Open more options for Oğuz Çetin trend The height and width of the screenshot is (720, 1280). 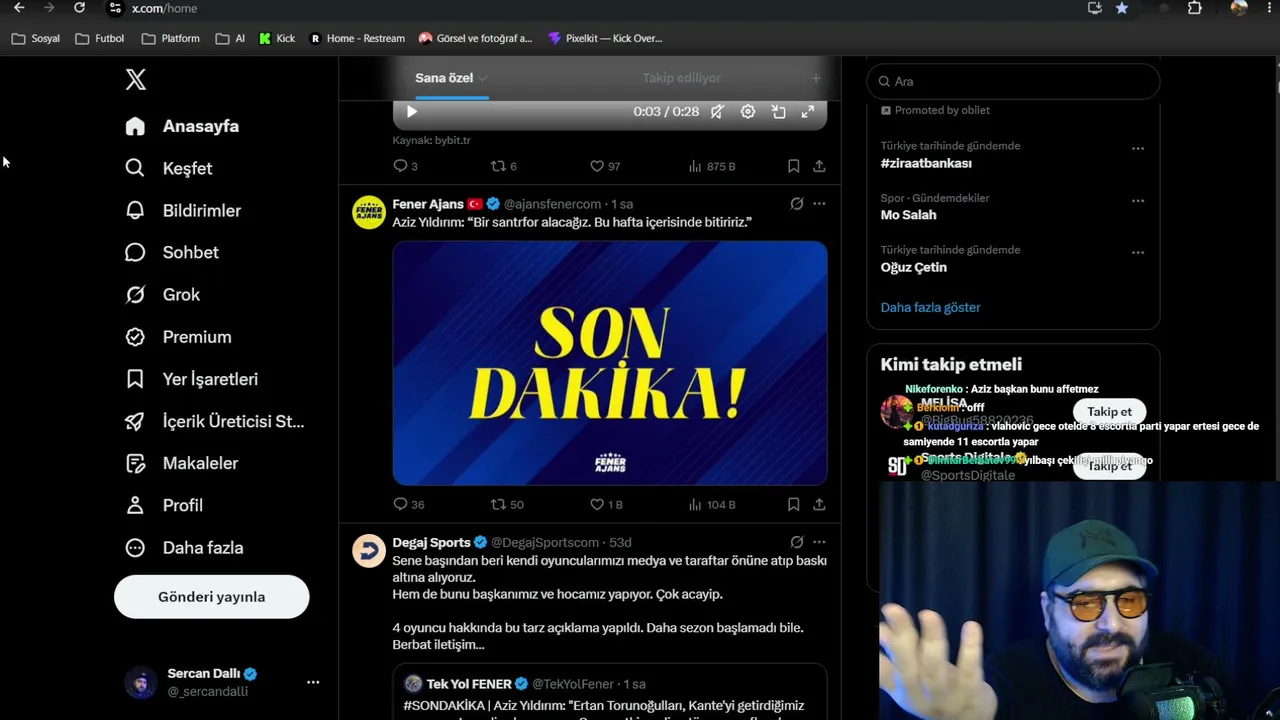[1138, 252]
